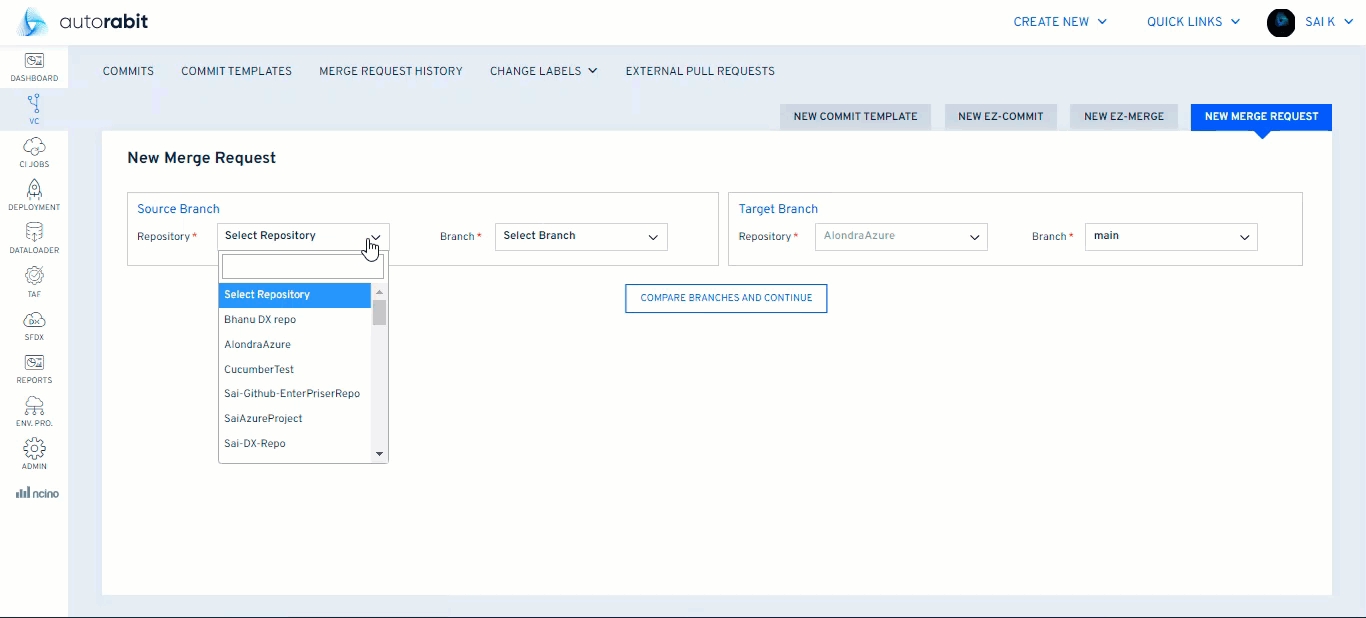Open the SFDX sidebar icon
Image resolution: width=1366 pixels, height=618 pixels.
coord(34,322)
